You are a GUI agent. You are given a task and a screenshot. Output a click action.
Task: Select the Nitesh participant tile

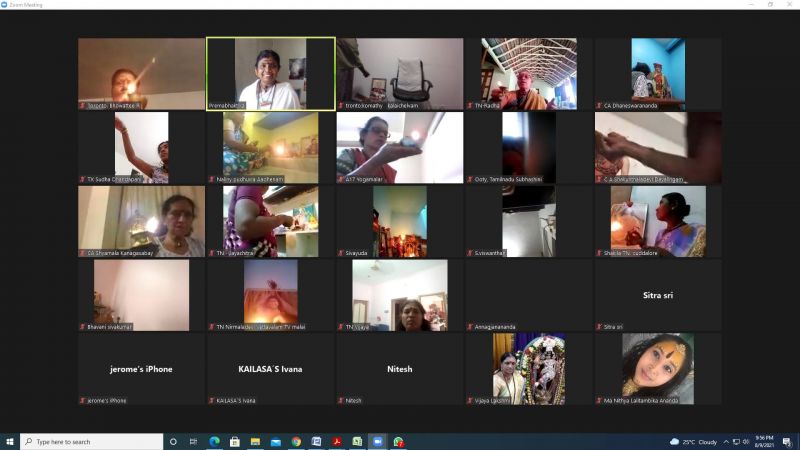point(399,369)
